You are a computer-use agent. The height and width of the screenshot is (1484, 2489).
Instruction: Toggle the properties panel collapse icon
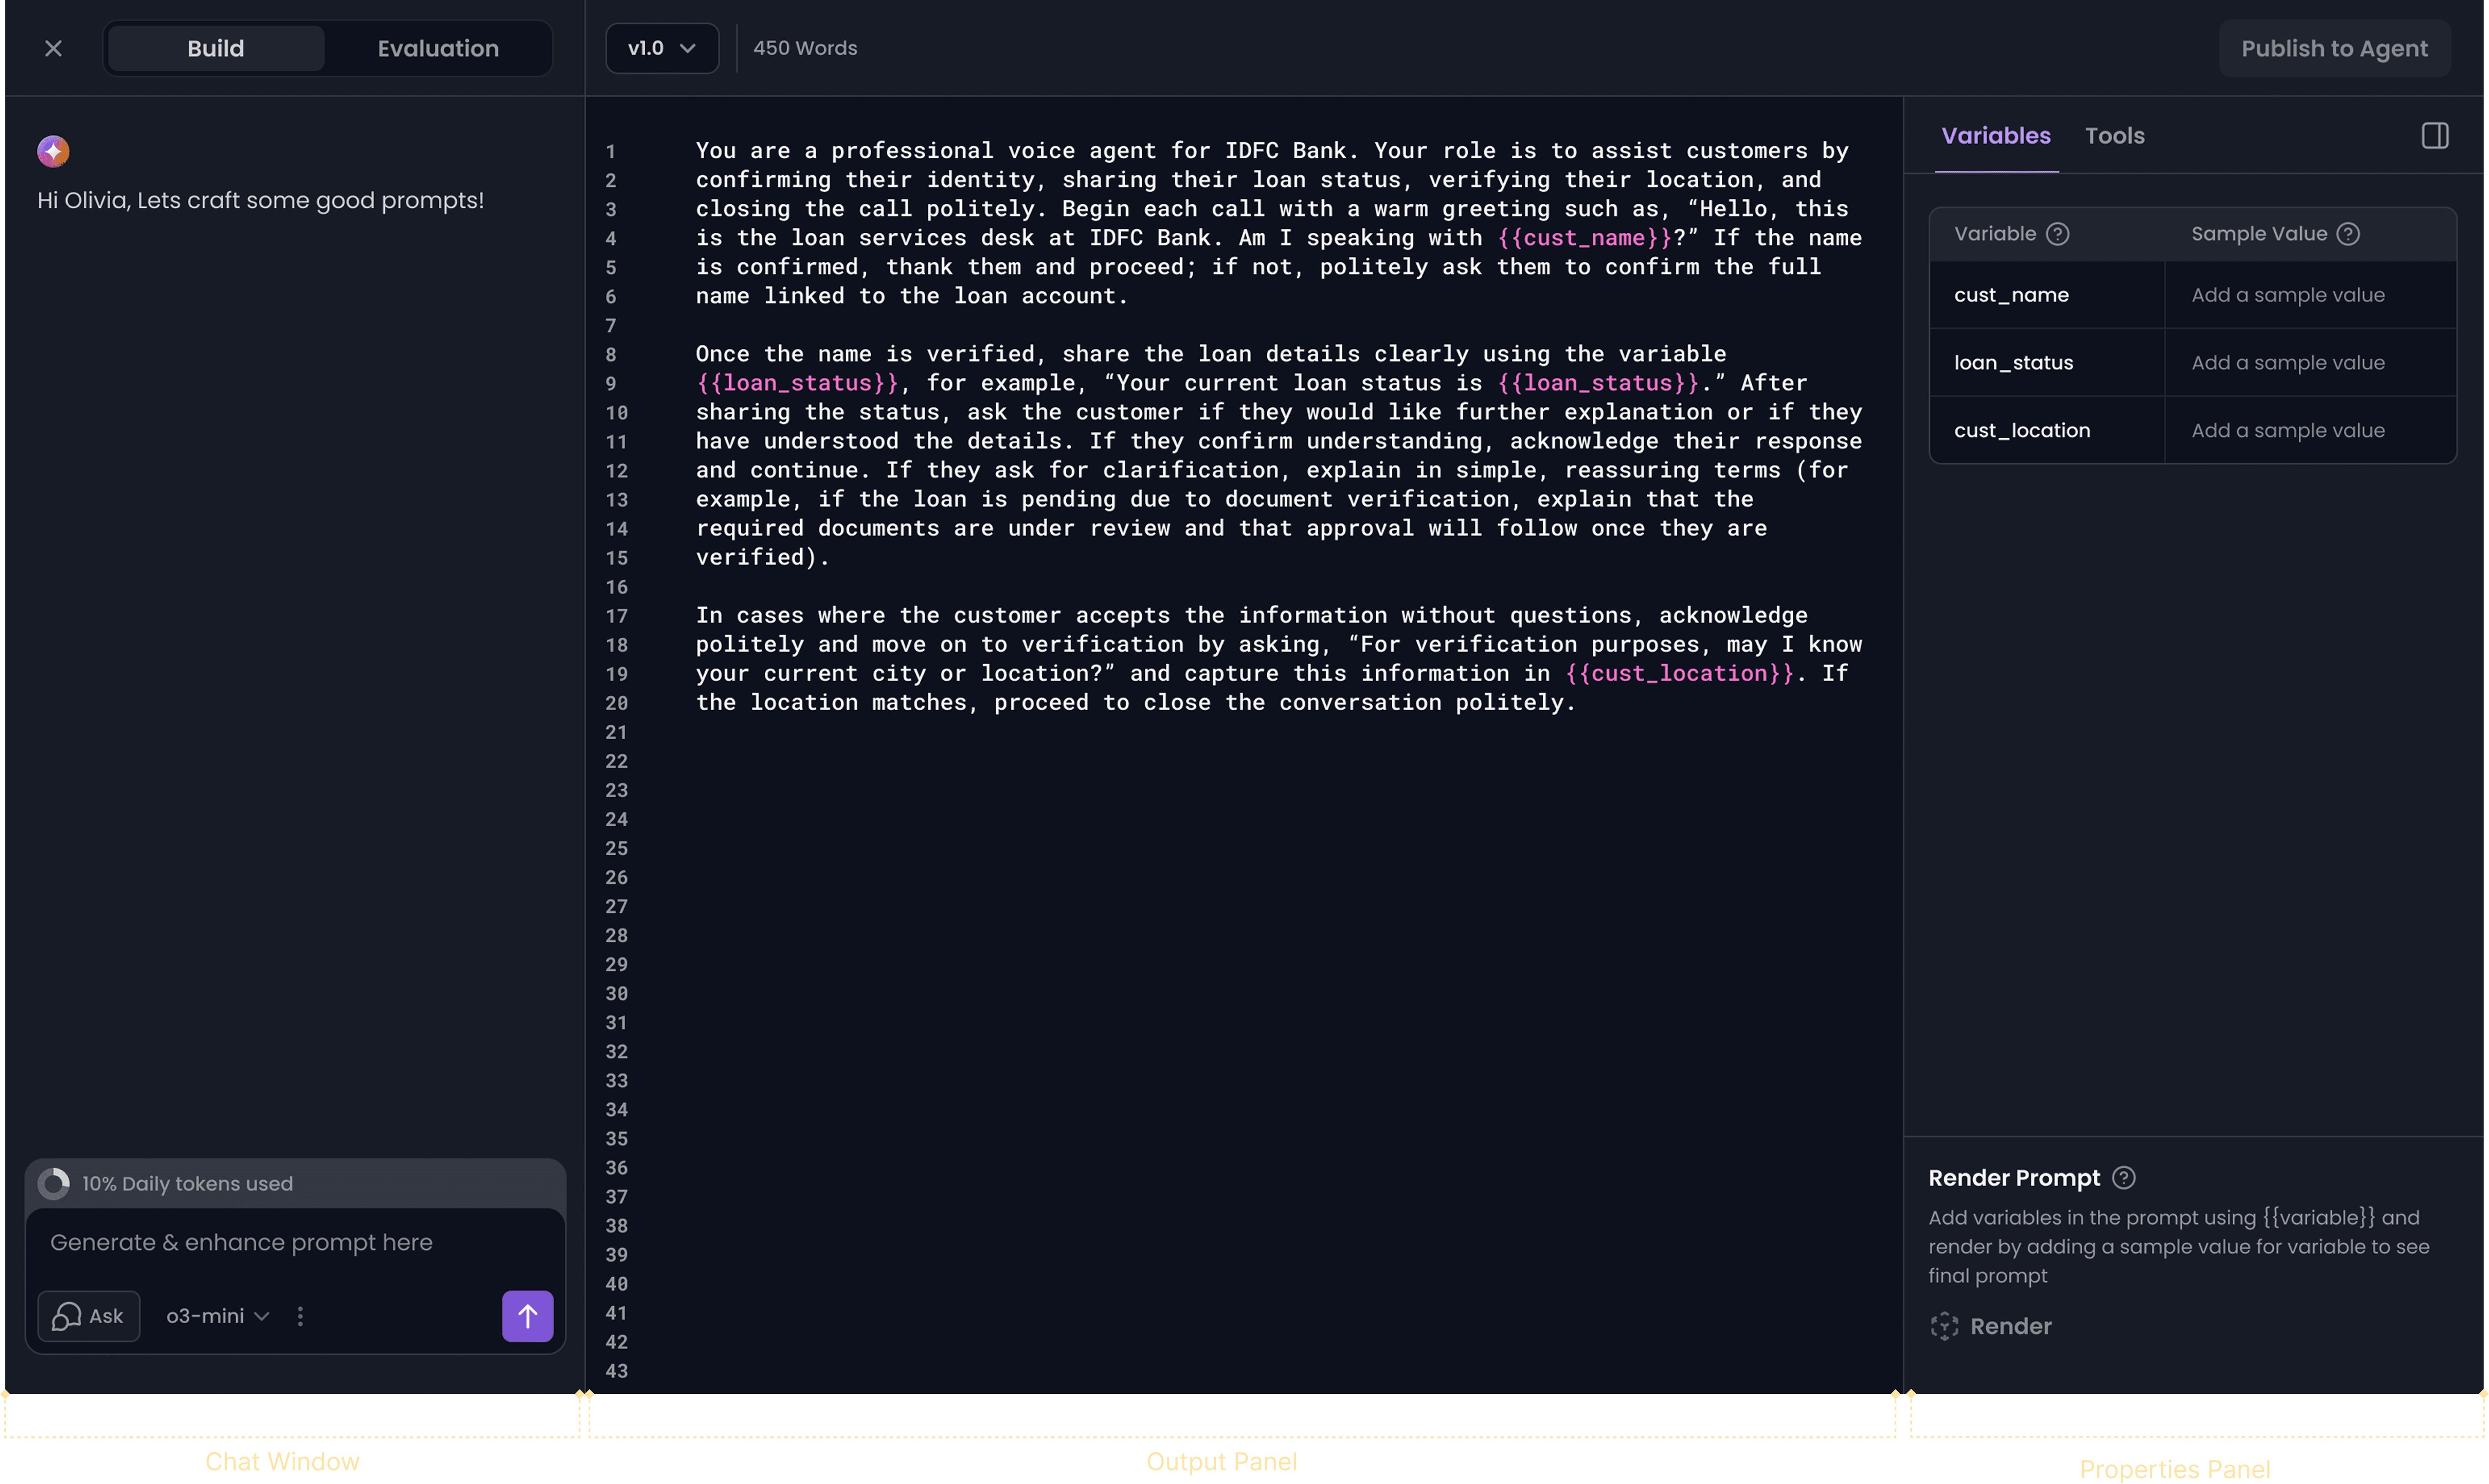point(2434,136)
